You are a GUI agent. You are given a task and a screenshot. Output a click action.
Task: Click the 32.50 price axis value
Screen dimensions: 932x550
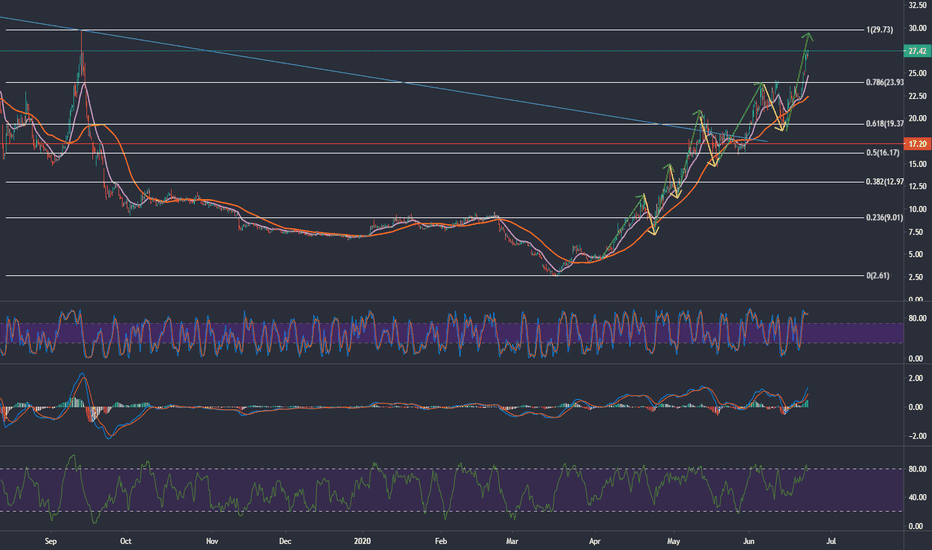click(x=917, y=5)
